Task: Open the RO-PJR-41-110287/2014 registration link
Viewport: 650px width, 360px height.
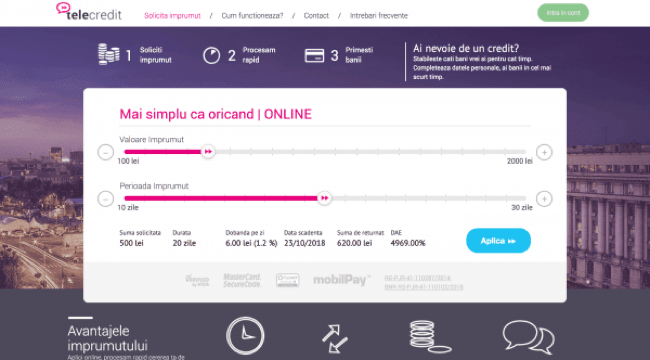Action: coord(417,278)
